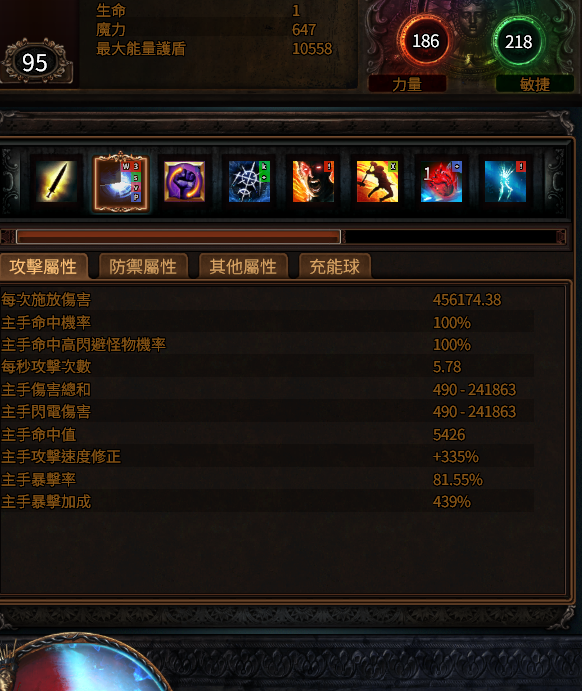582x691 pixels.
Task: Select the blue frost star aura skill
Action: point(249,182)
